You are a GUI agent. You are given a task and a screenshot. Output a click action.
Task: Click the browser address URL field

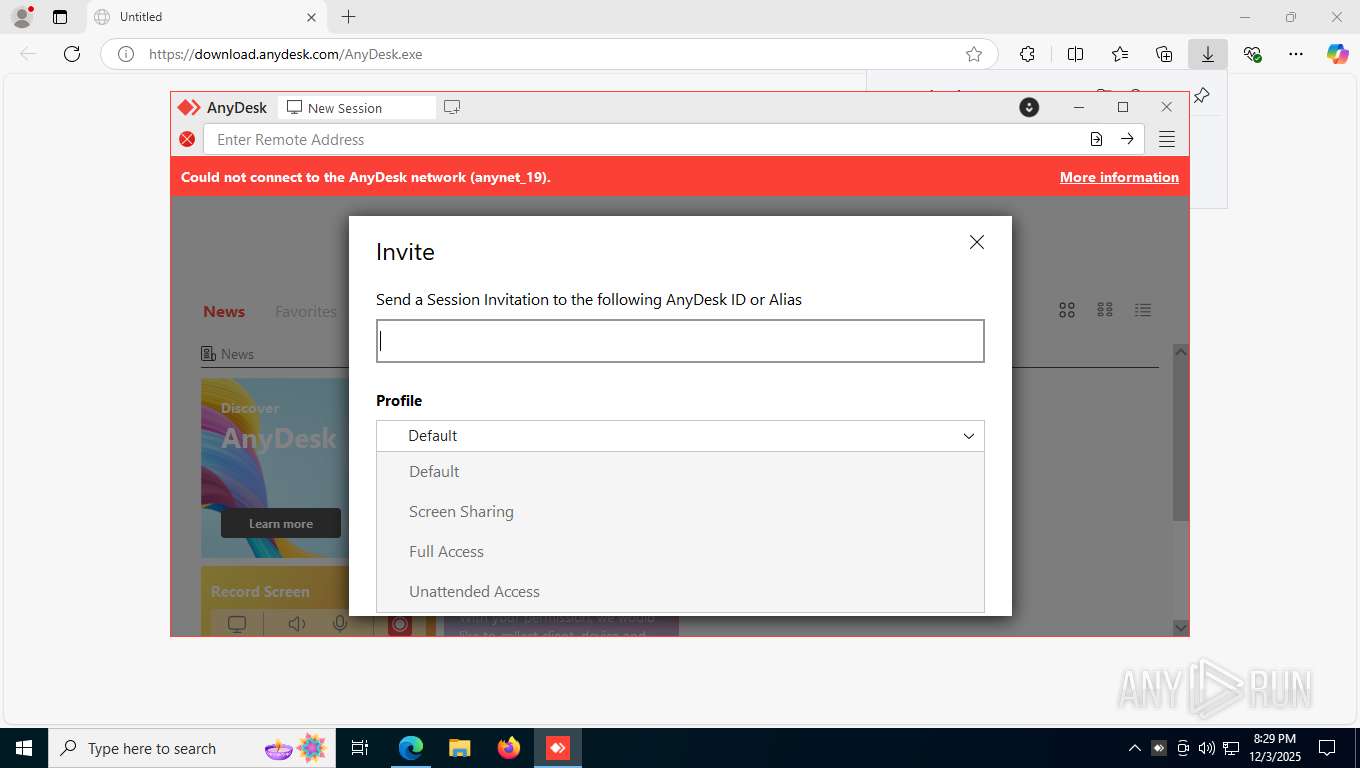550,54
